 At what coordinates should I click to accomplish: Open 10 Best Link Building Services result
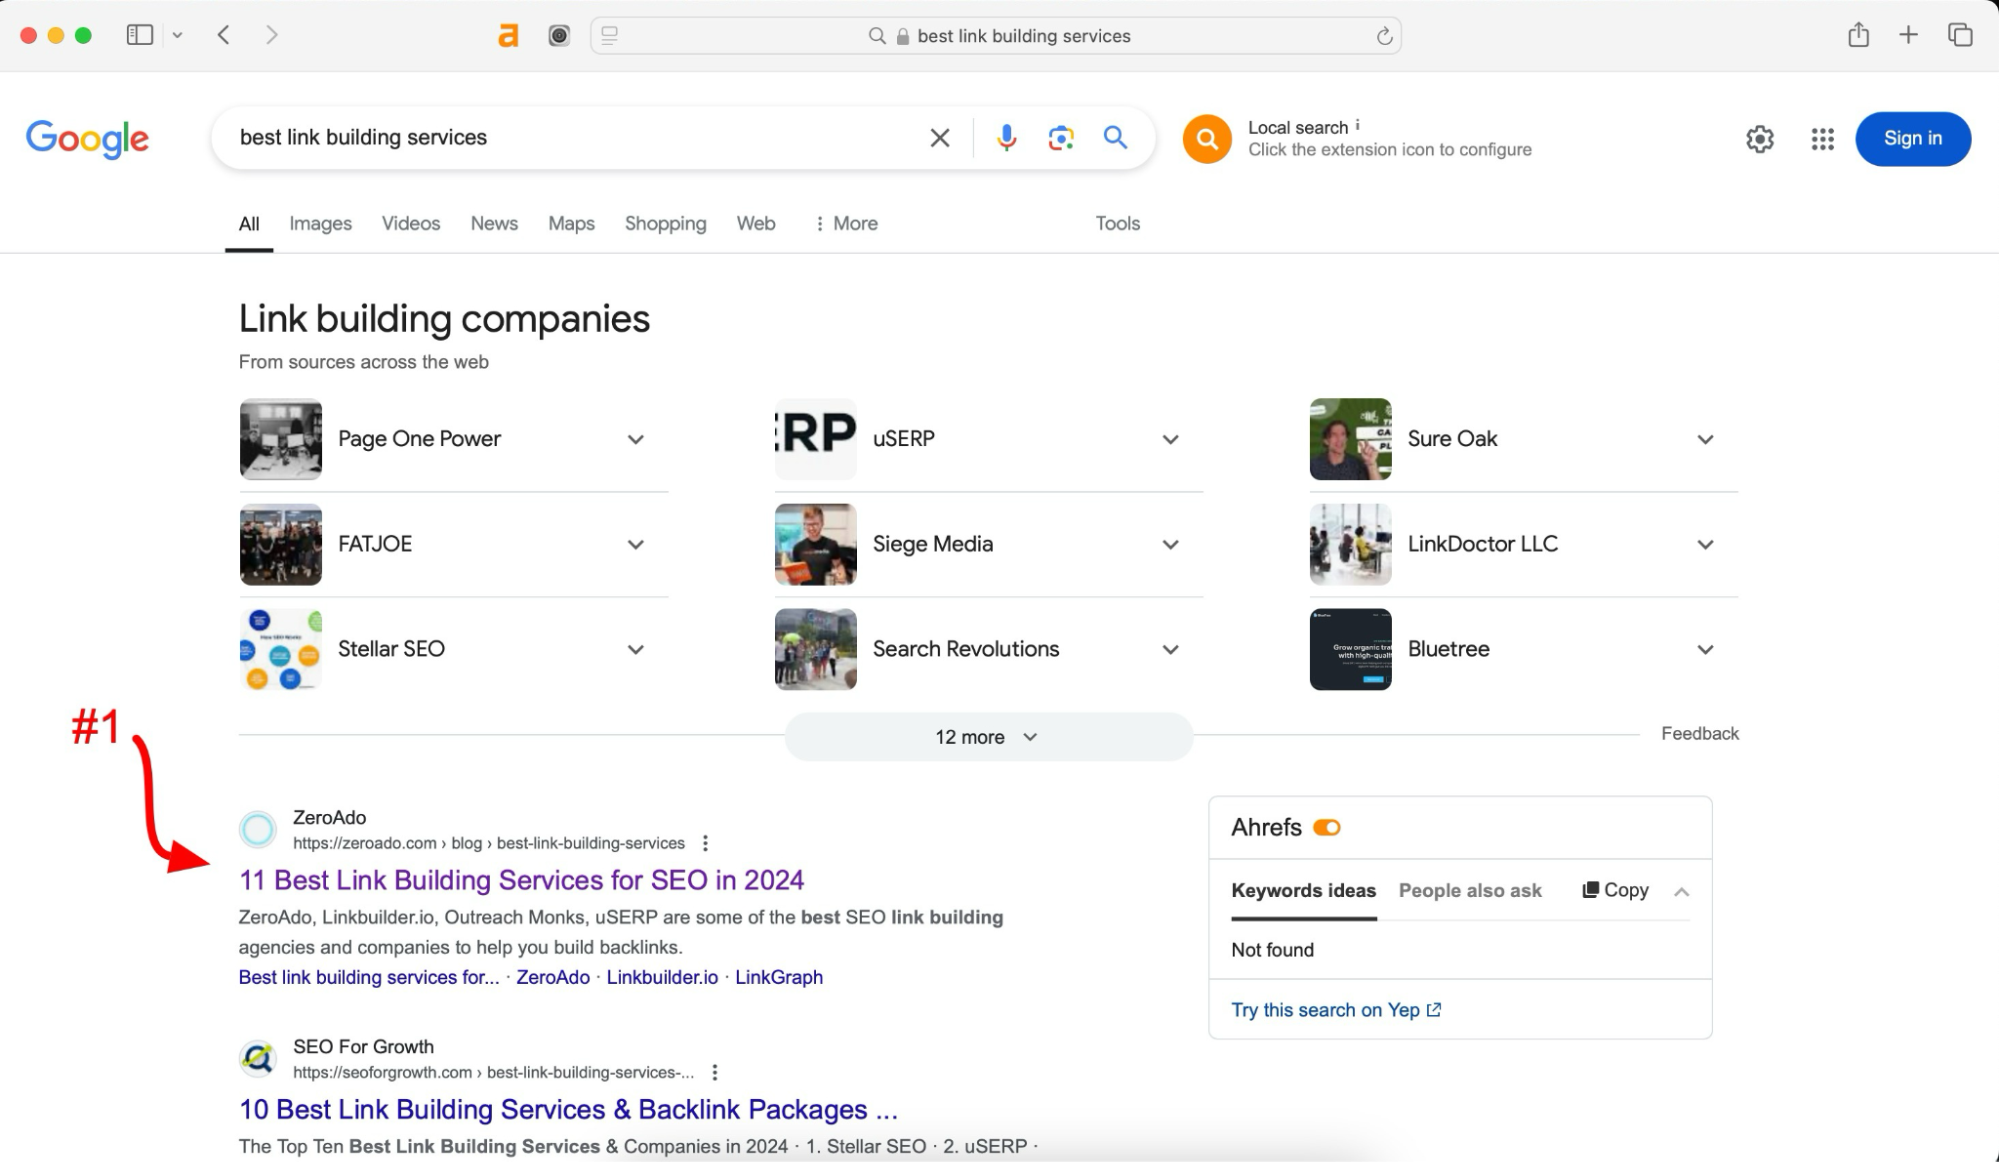(568, 1109)
